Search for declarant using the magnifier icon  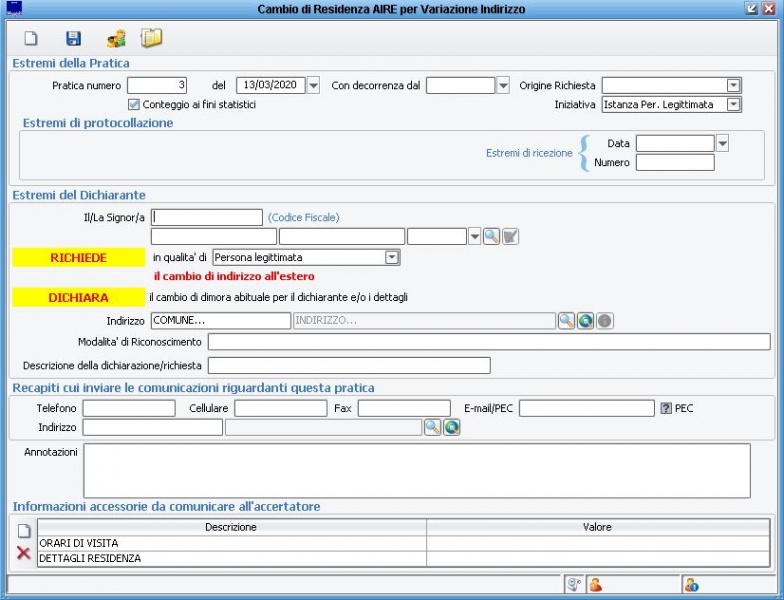coord(491,237)
